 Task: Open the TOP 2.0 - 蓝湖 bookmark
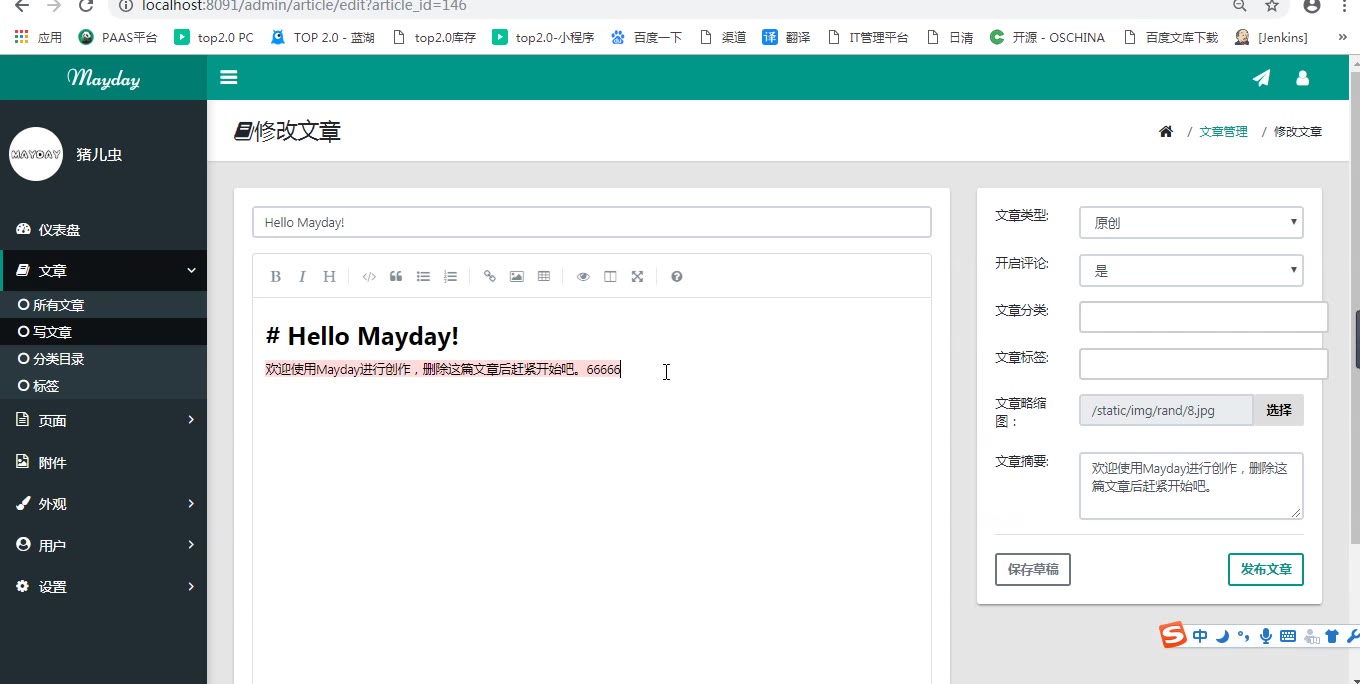coord(322,37)
